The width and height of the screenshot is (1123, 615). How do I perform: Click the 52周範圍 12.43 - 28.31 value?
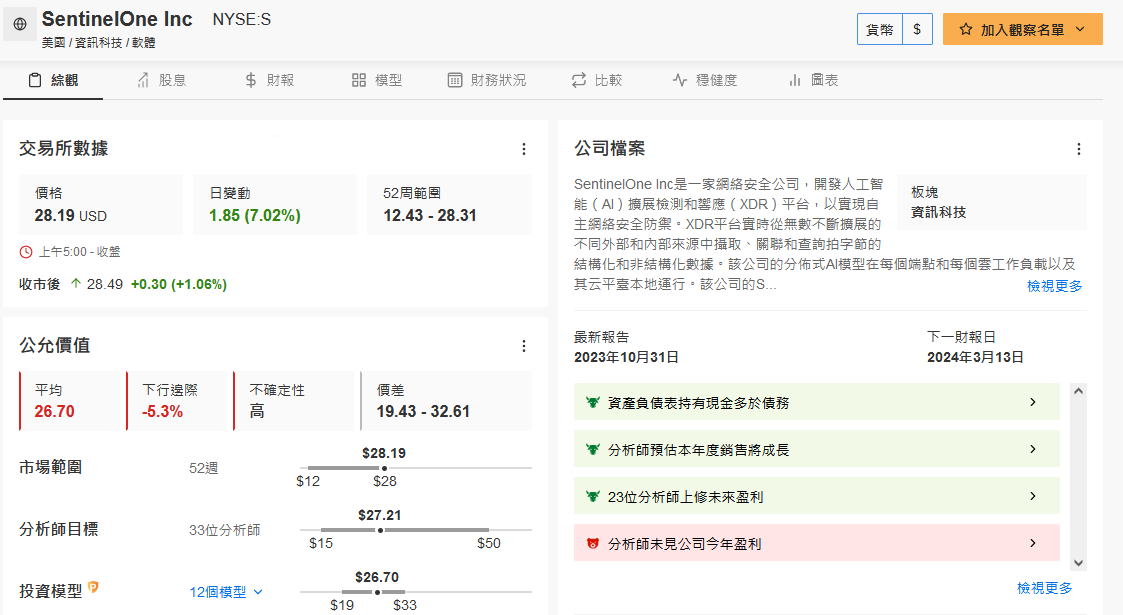(430, 216)
